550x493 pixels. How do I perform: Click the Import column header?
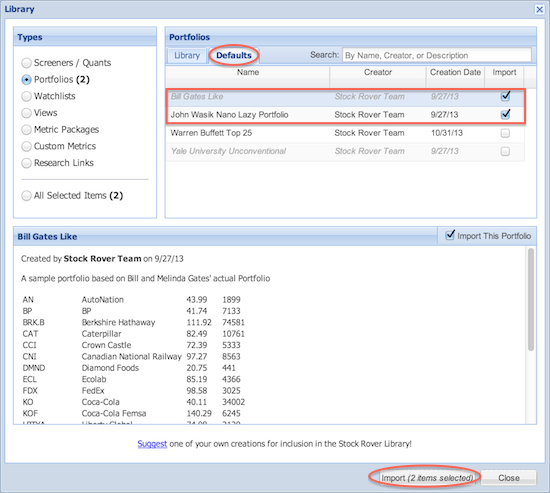pos(504,76)
